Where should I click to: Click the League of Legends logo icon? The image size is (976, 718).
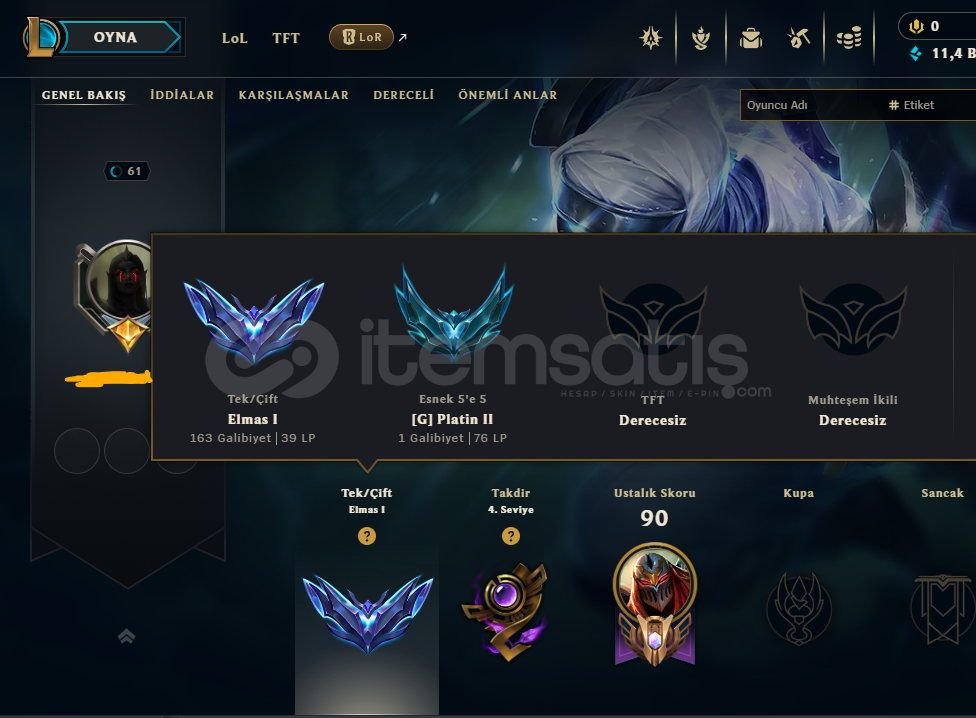[41, 37]
